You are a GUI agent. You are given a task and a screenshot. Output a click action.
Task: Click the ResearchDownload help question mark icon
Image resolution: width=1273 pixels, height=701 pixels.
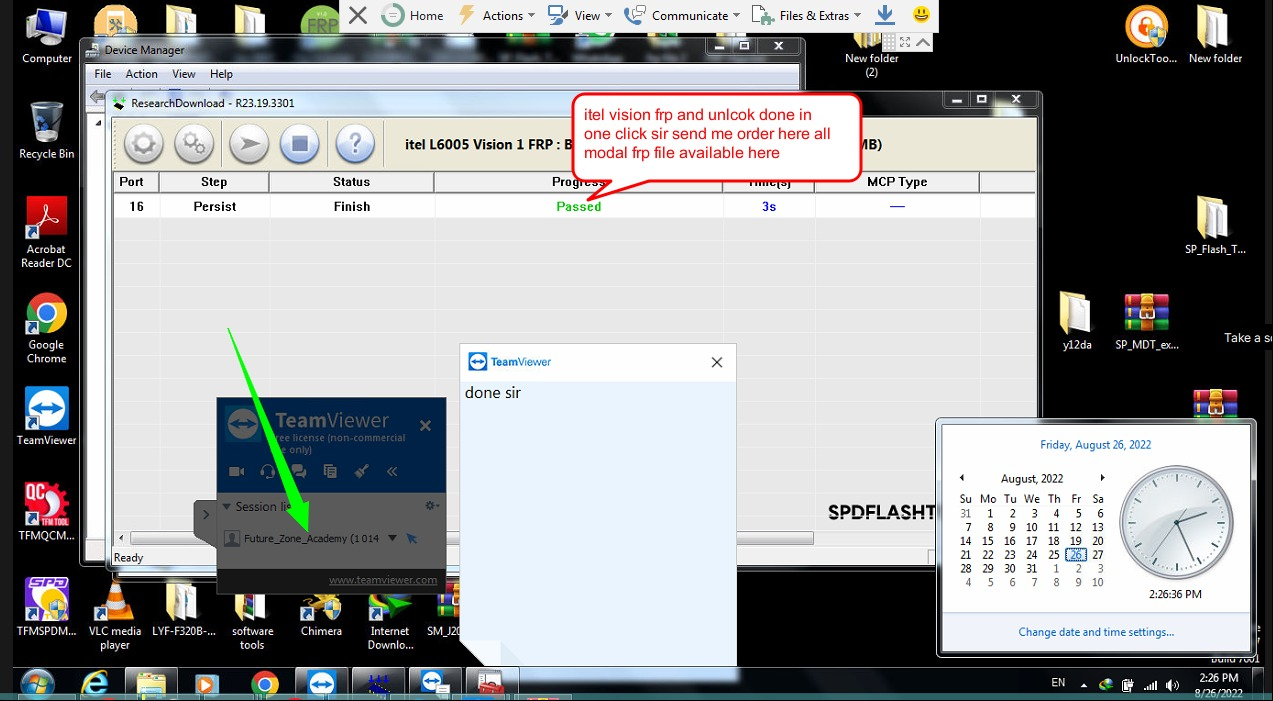tap(354, 144)
